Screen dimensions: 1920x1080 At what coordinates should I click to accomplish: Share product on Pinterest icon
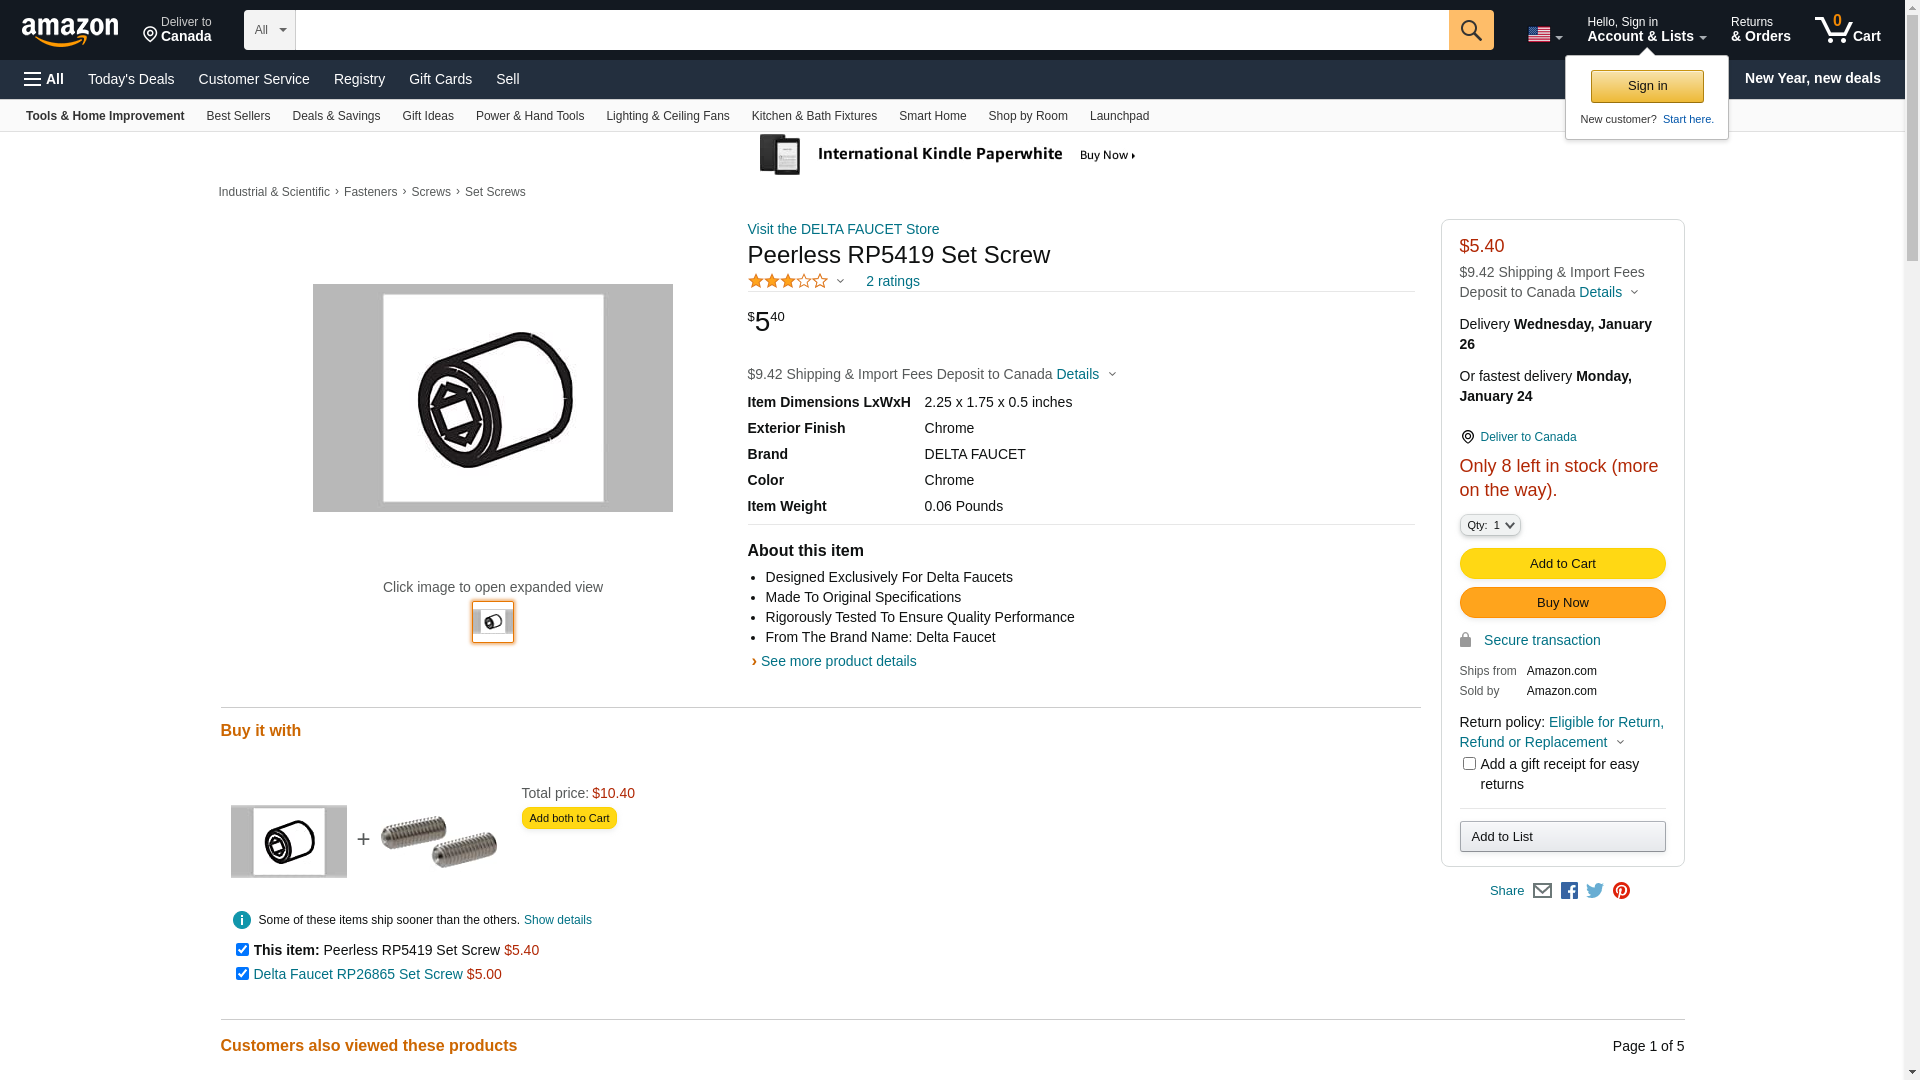pyautogui.click(x=1621, y=891)
